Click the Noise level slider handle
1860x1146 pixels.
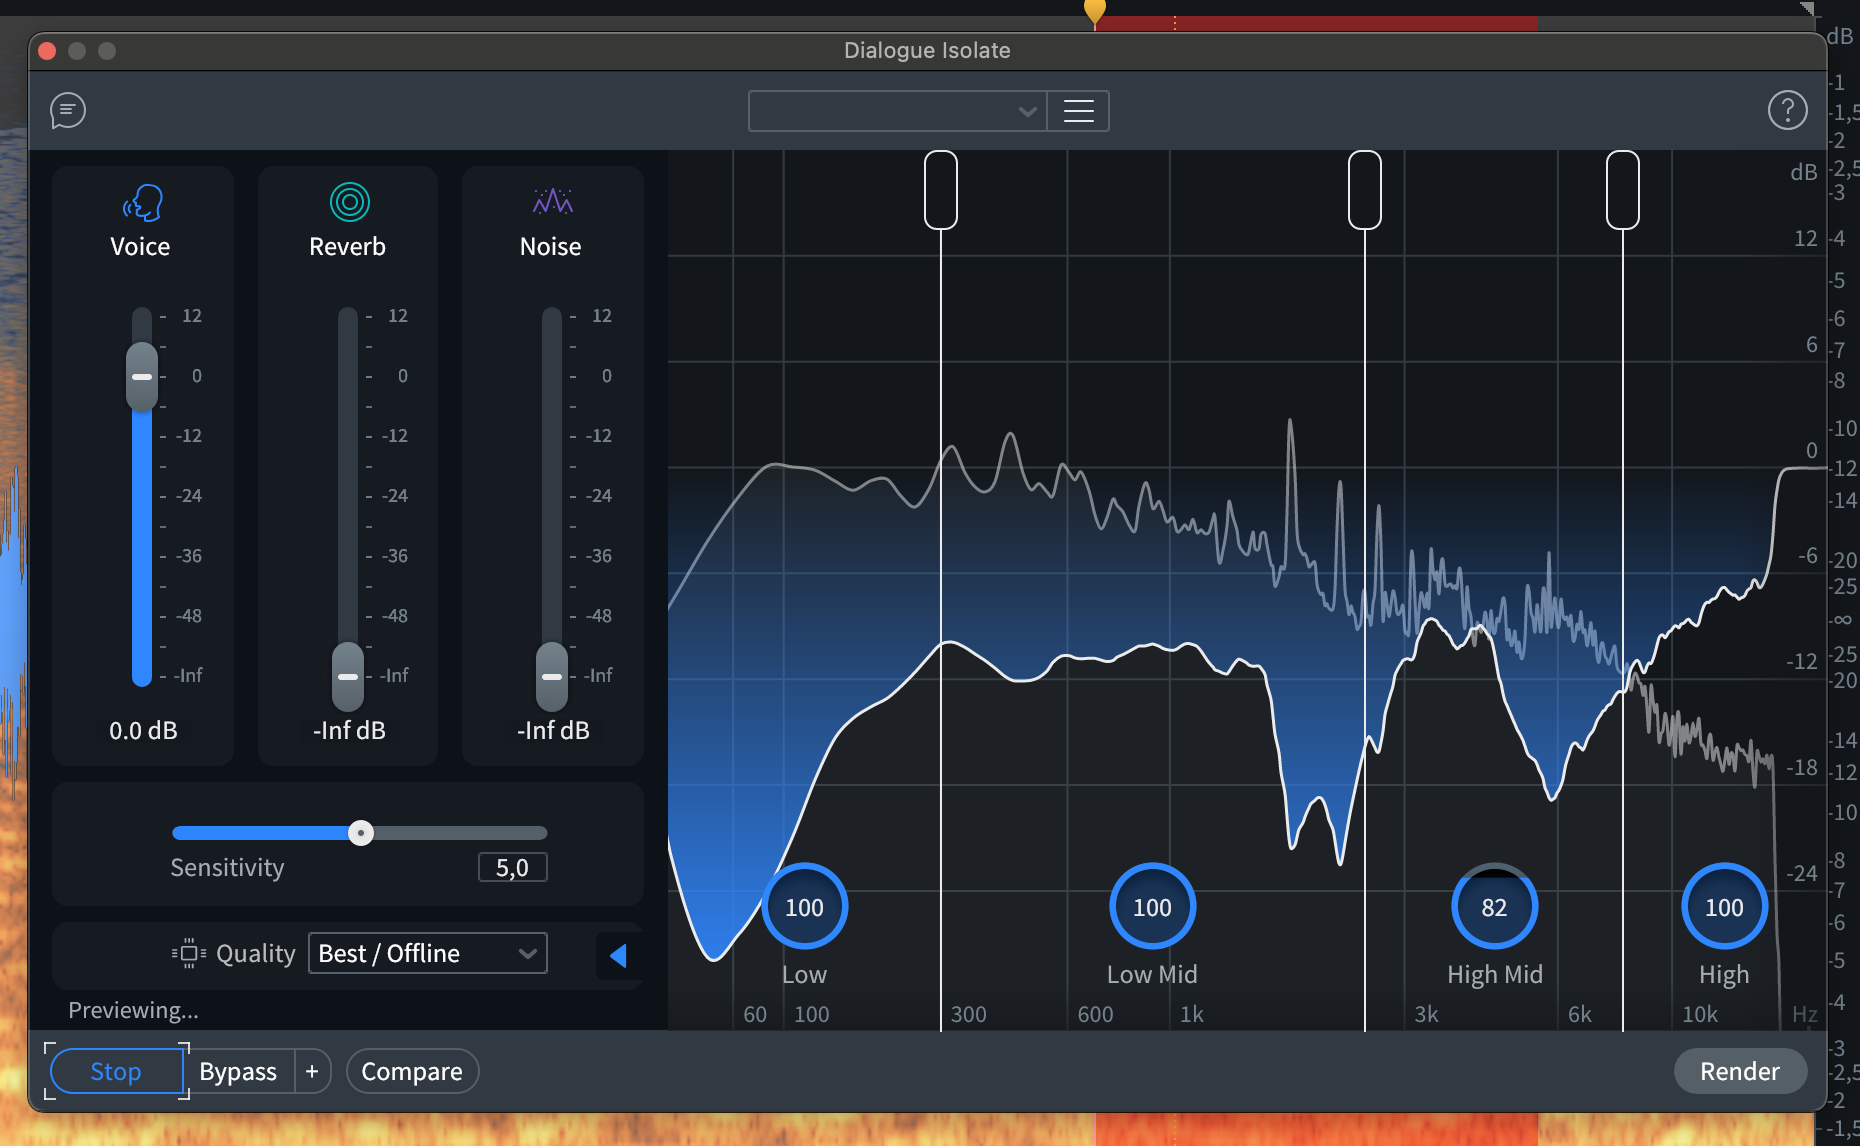(552, 677)
